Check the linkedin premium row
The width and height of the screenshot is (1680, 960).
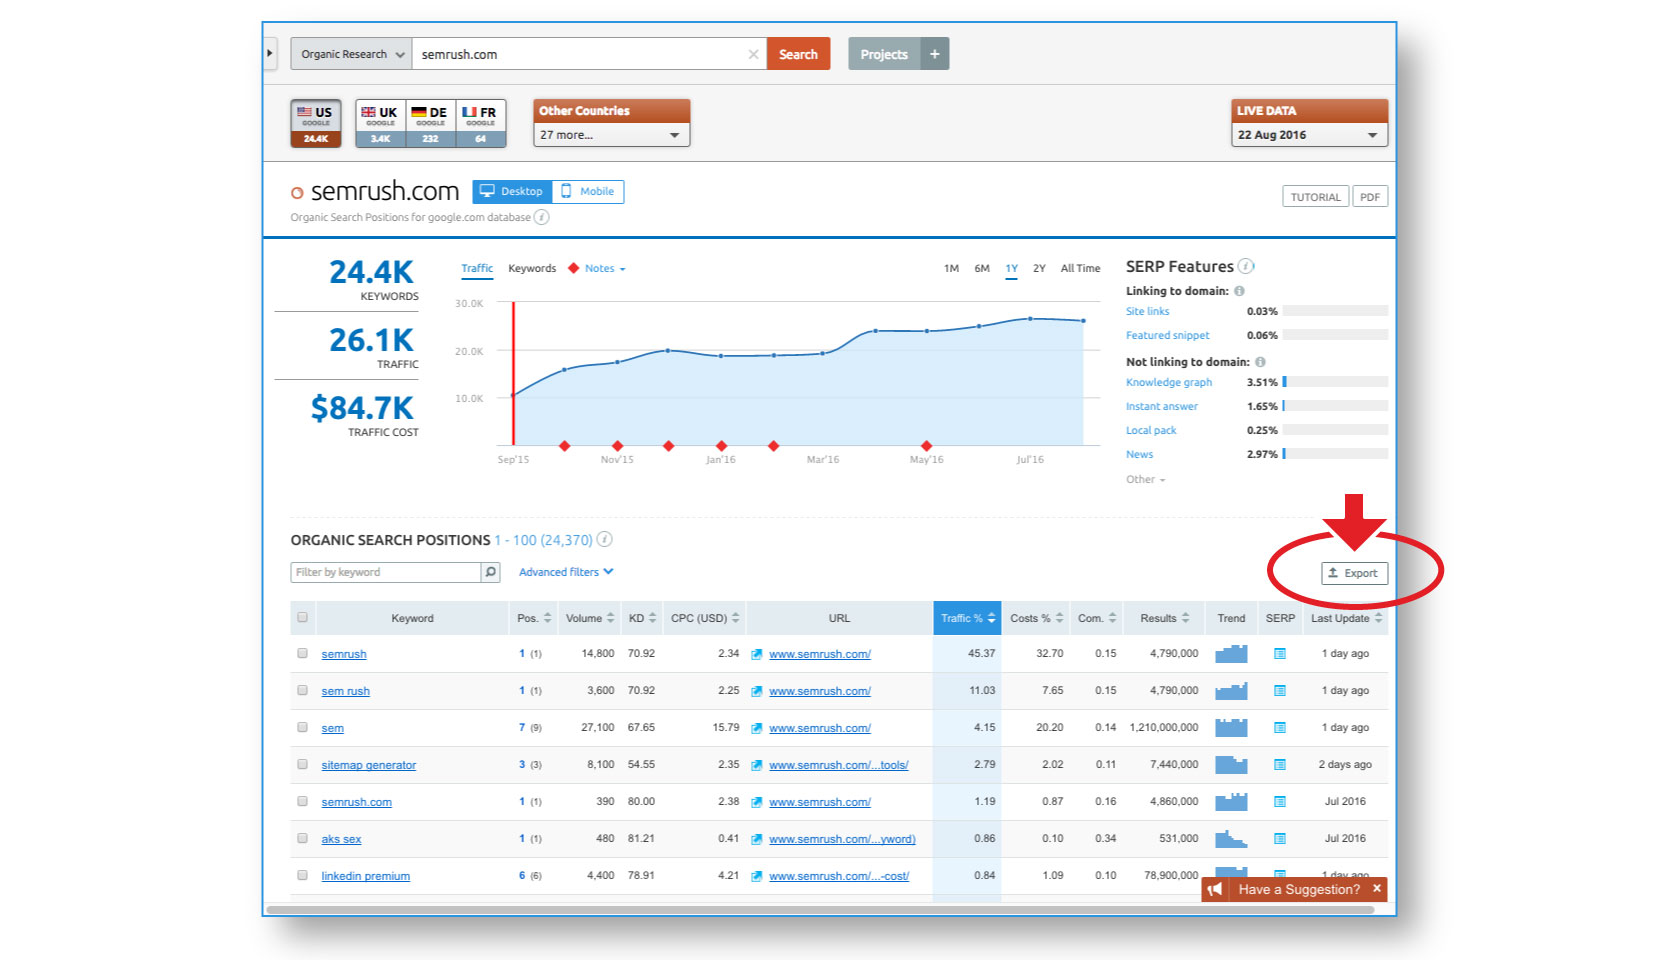[x=302, y=875]
